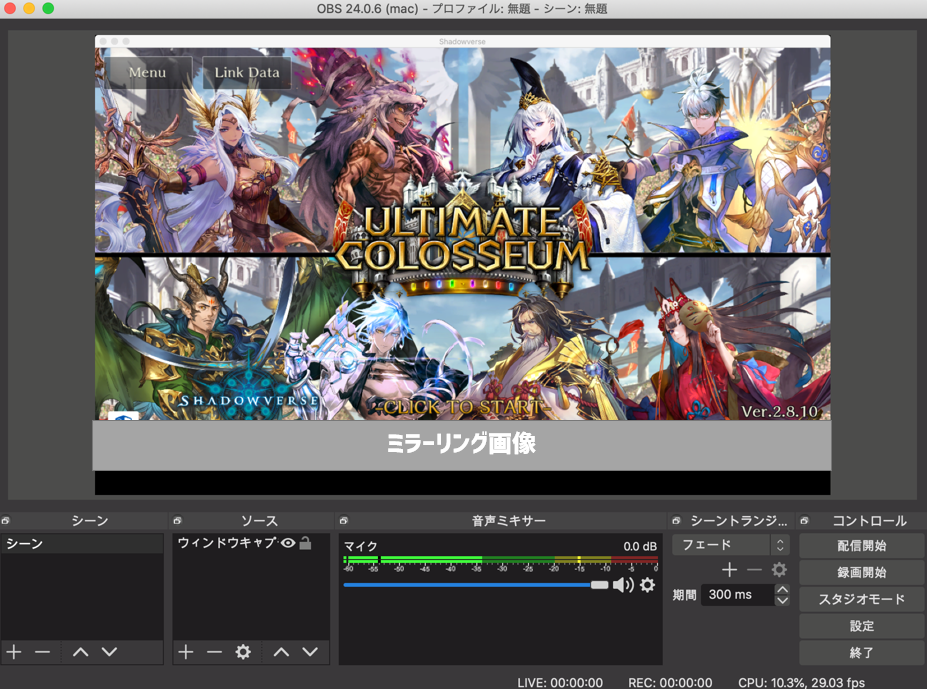Add a new scene with plus icon

(x=14, y=652)
